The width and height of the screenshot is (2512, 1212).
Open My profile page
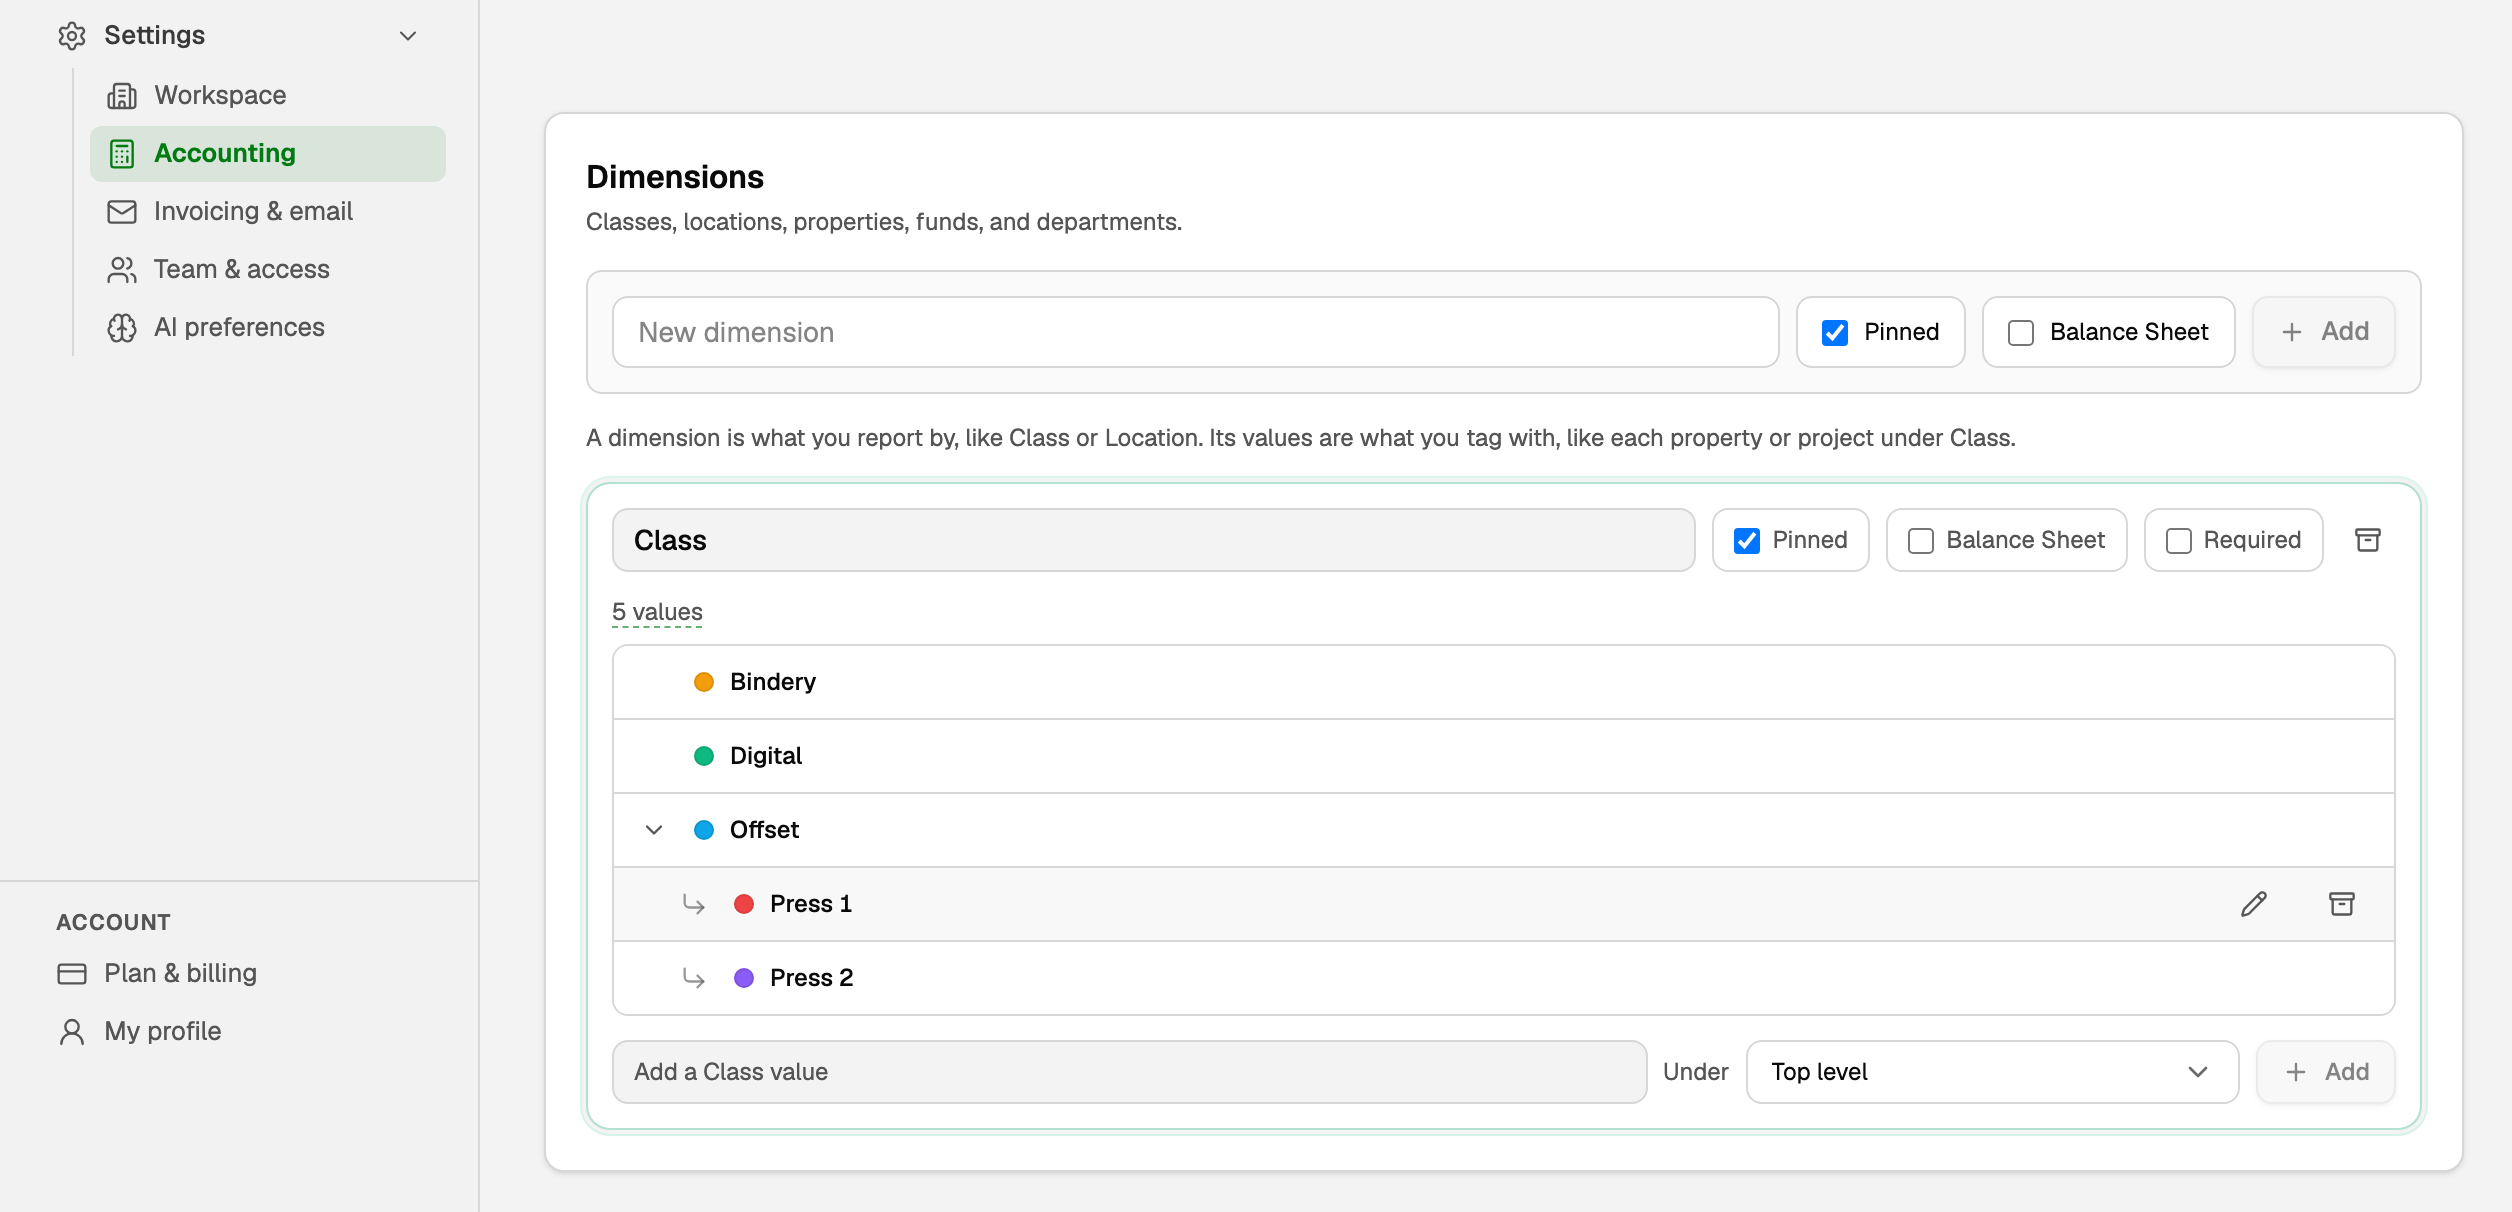coord(140,1032)
